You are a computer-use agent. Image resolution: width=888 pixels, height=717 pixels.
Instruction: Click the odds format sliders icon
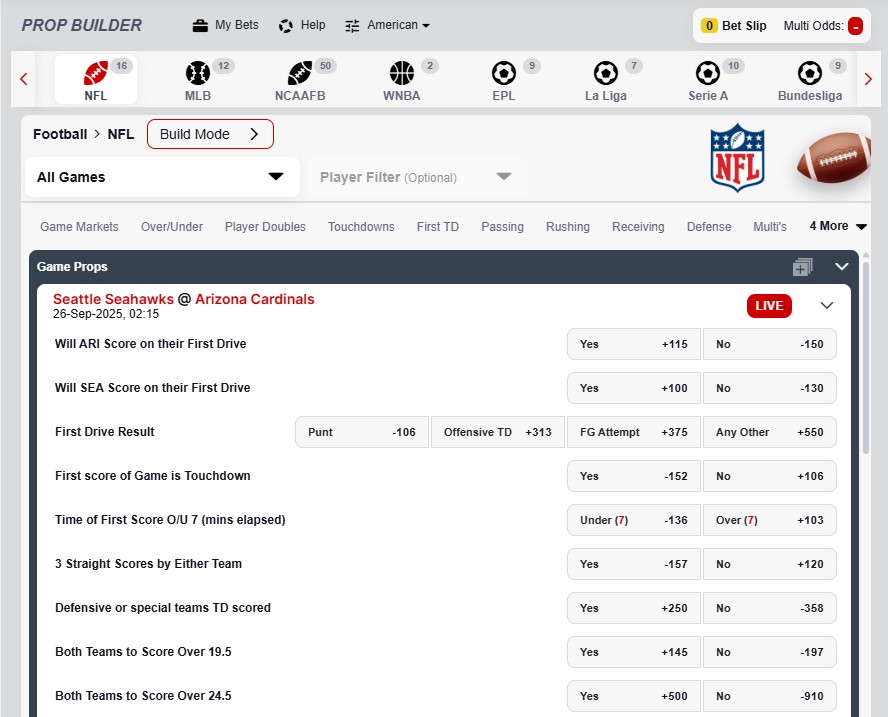[x=352, y=25]
